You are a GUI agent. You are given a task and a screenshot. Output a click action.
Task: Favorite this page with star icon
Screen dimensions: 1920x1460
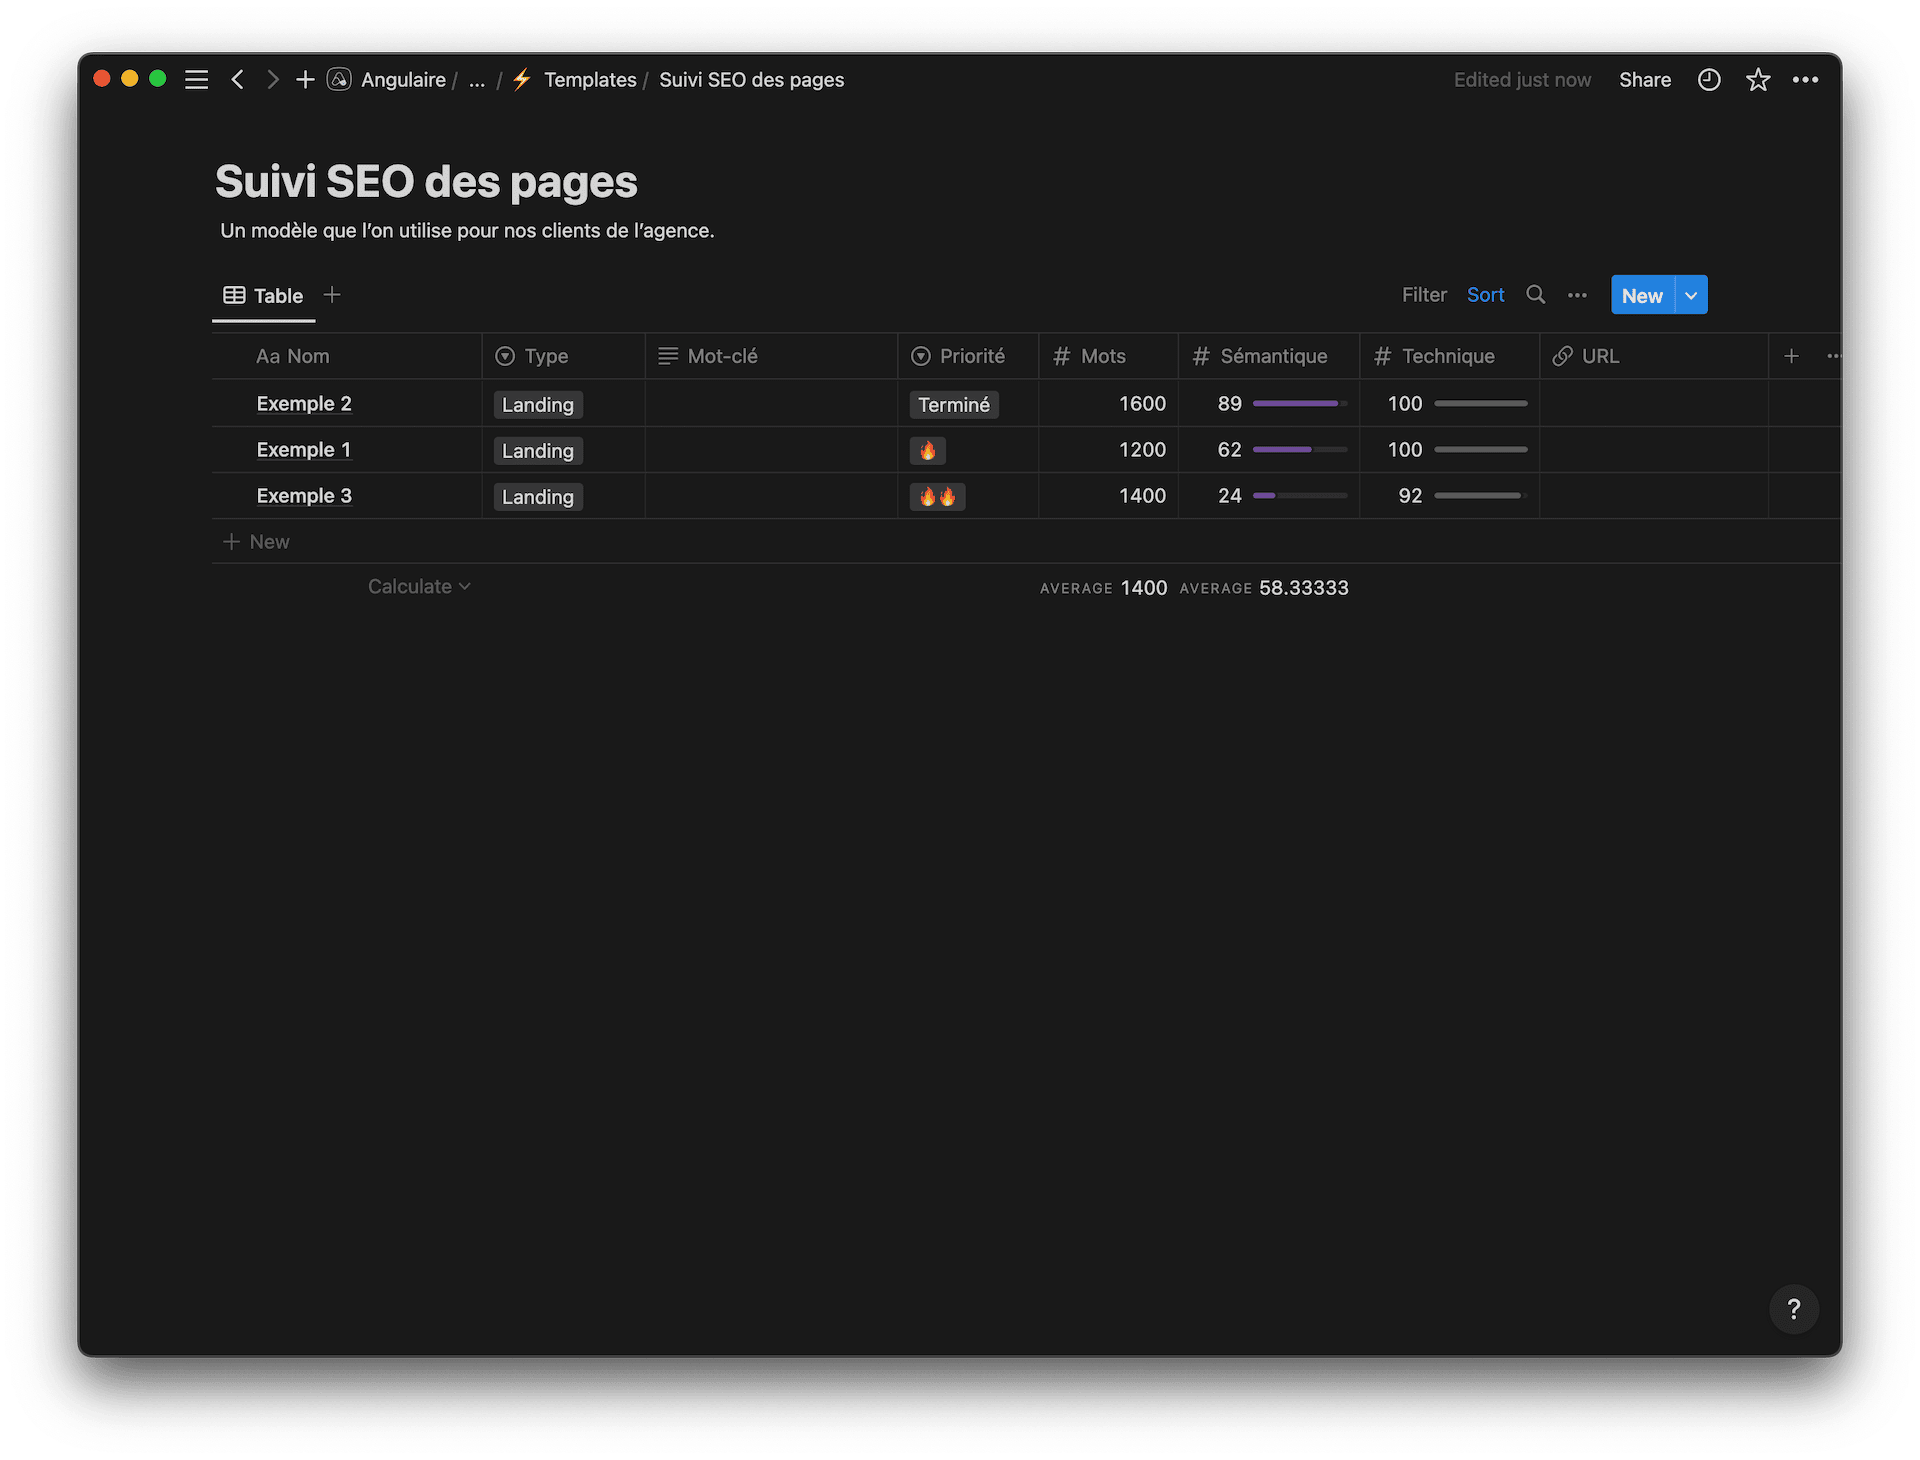[x=1757, y=80]
